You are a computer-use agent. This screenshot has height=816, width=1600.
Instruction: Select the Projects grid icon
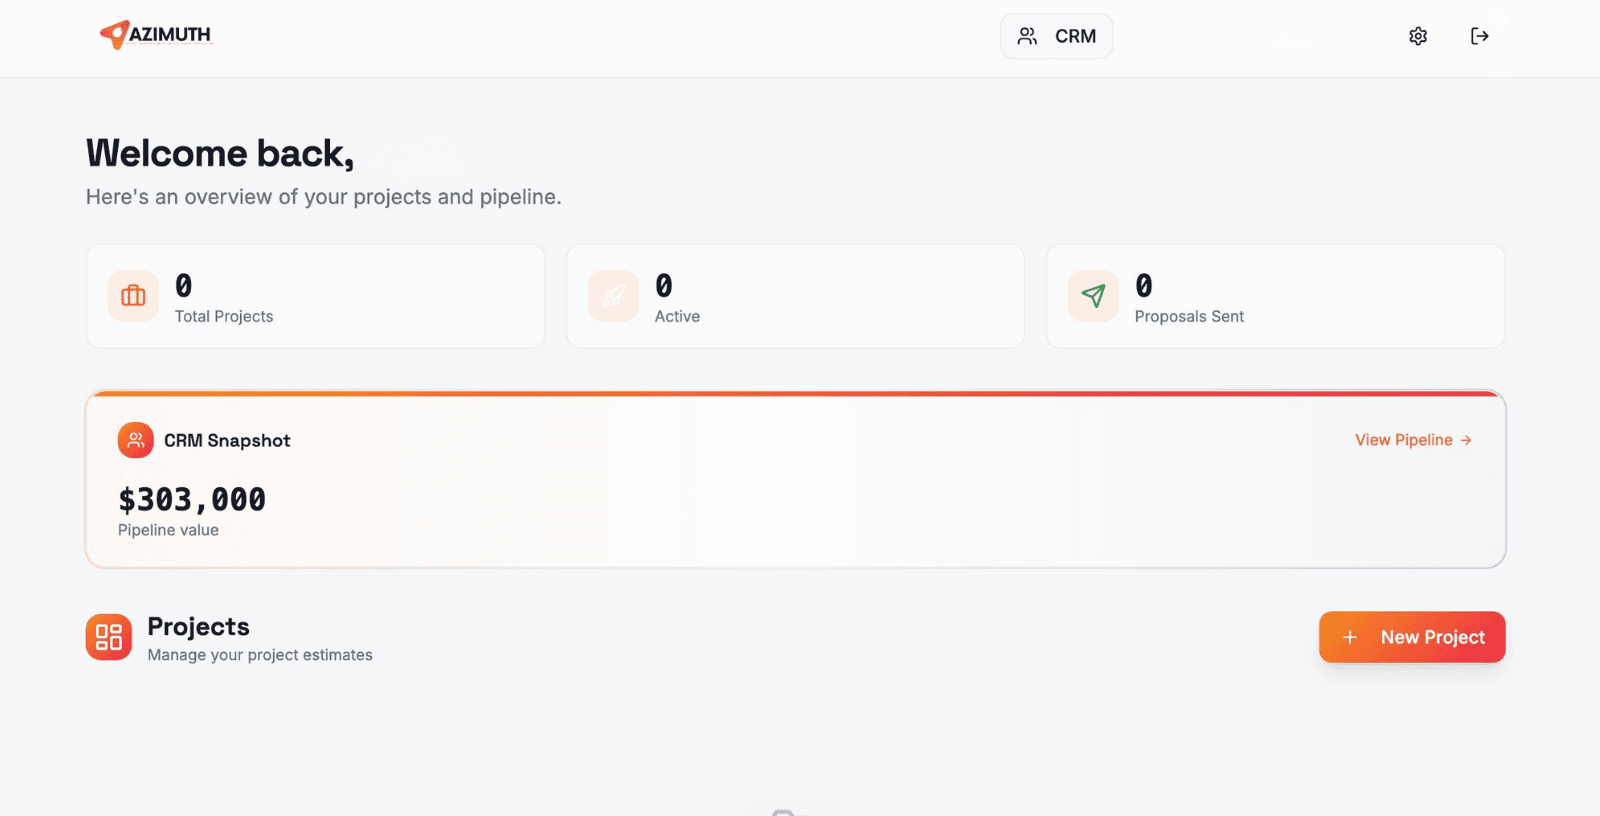point(109,636)
